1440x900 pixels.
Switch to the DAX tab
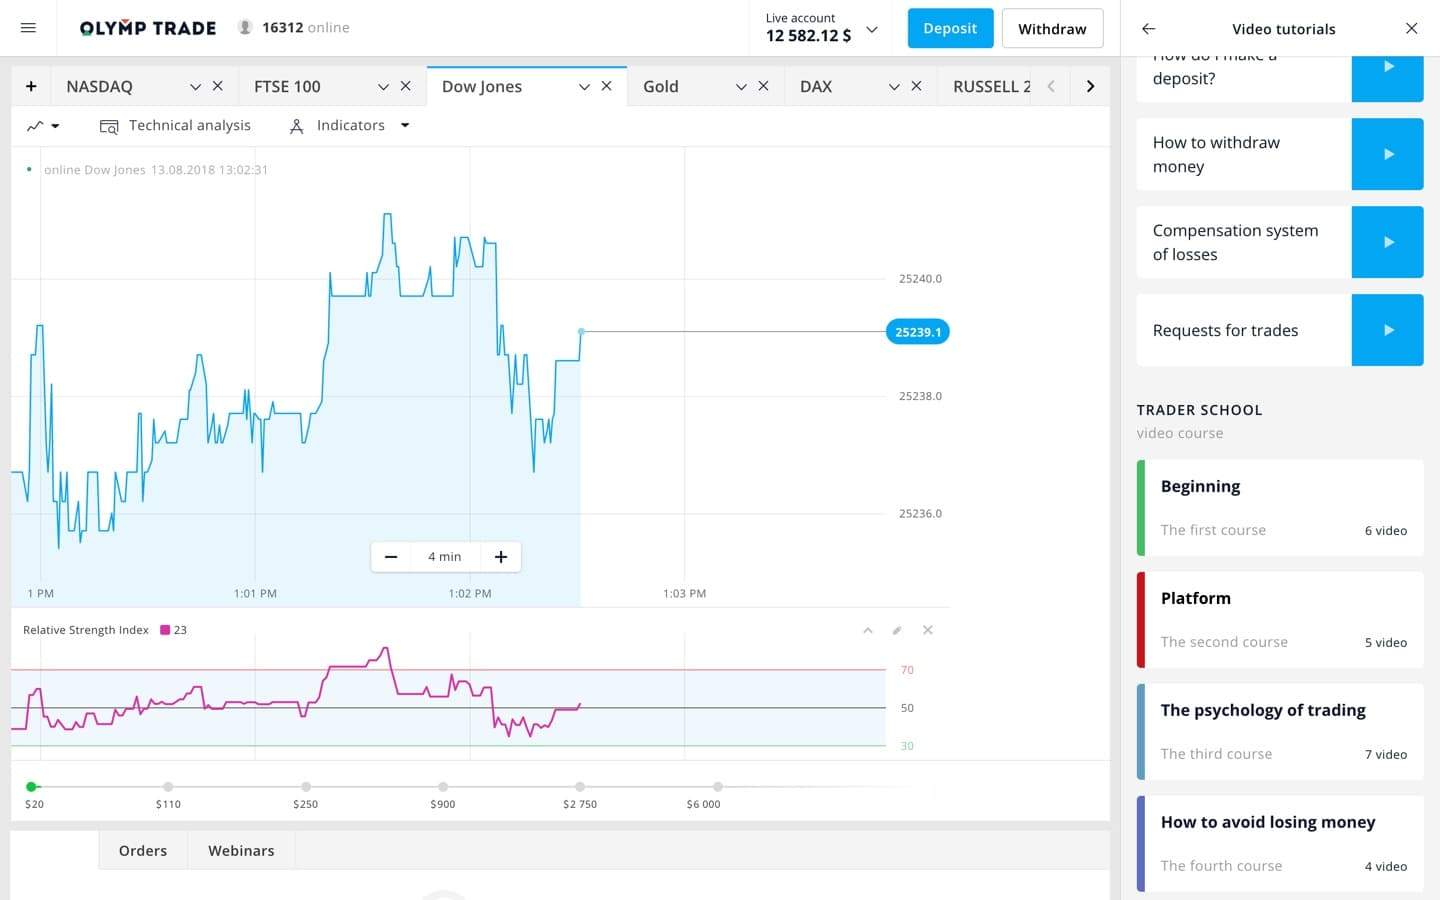[x=816, y=86]
